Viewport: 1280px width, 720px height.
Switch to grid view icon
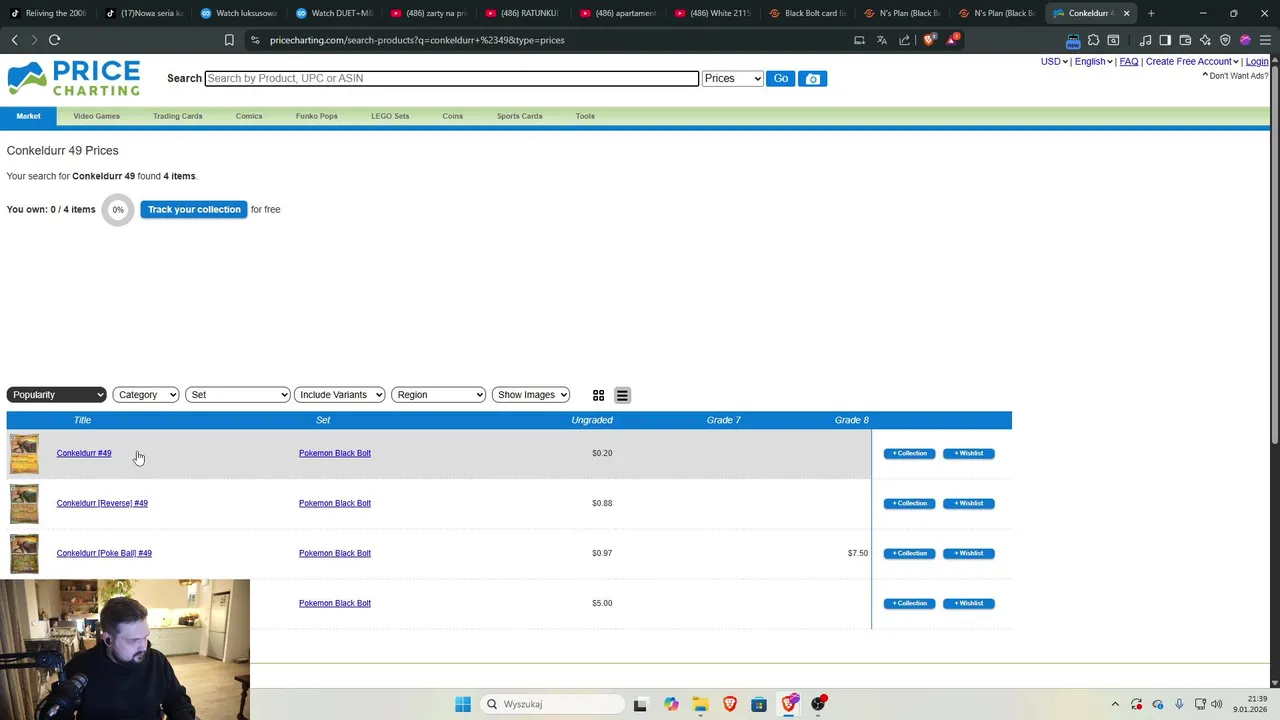coord(598,396)
